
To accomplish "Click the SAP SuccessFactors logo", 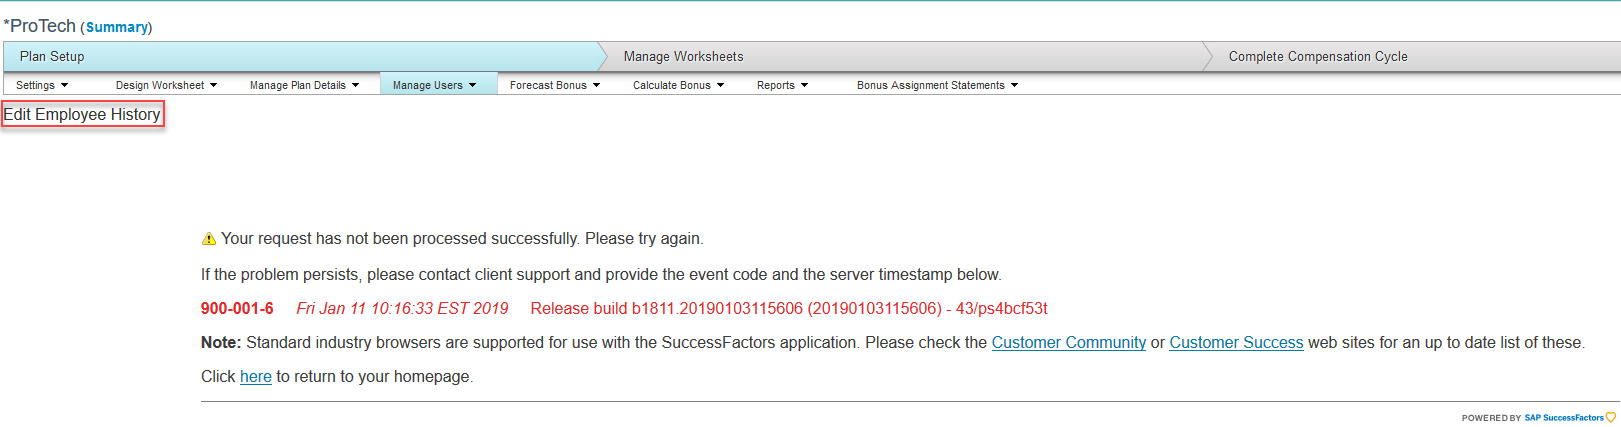I will (1568, 418).
